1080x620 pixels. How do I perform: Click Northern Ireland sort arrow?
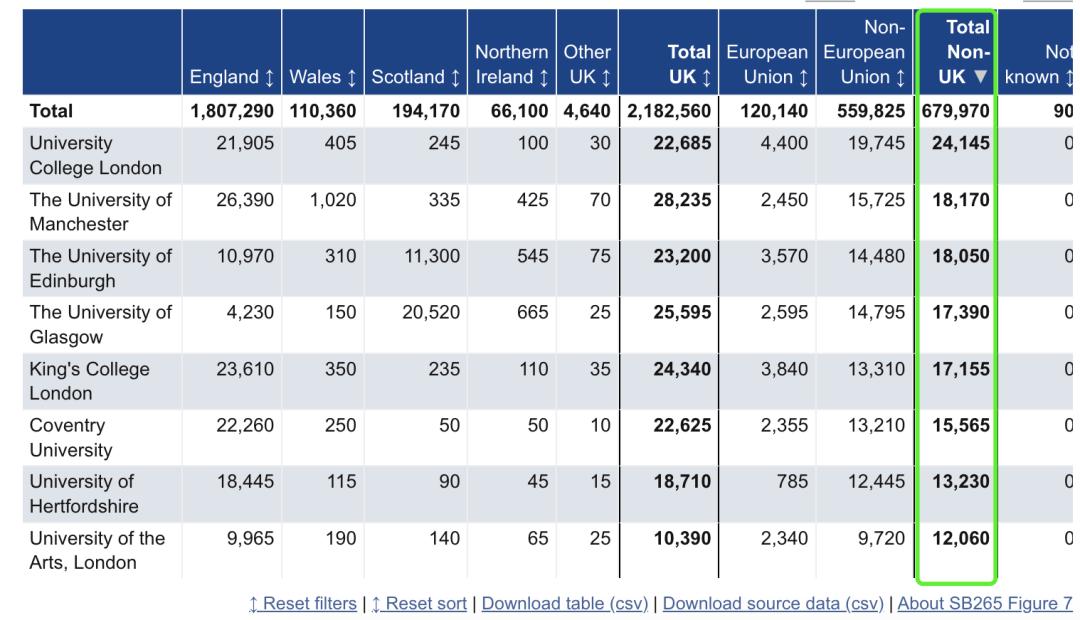pos(544,77)
